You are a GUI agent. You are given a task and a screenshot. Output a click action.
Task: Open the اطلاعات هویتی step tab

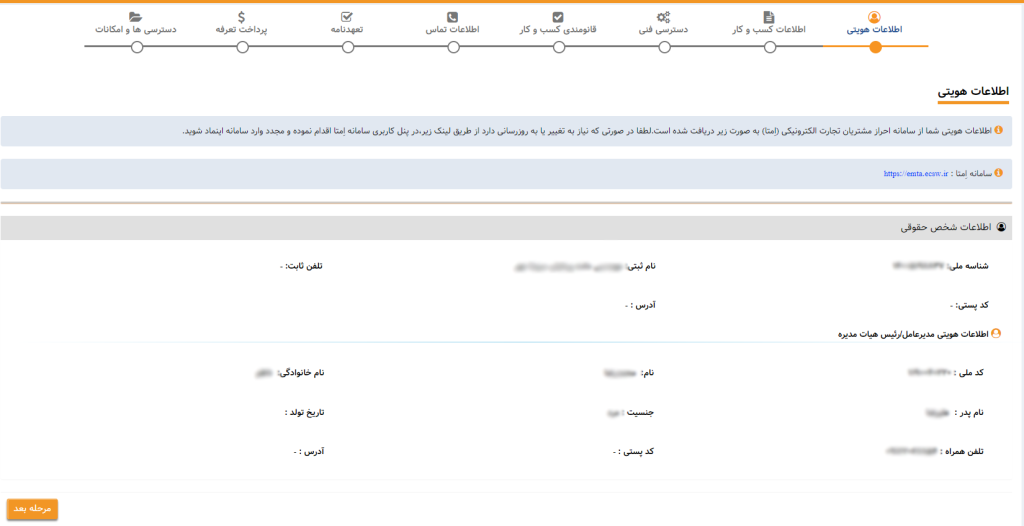click(x=874, y=30)
